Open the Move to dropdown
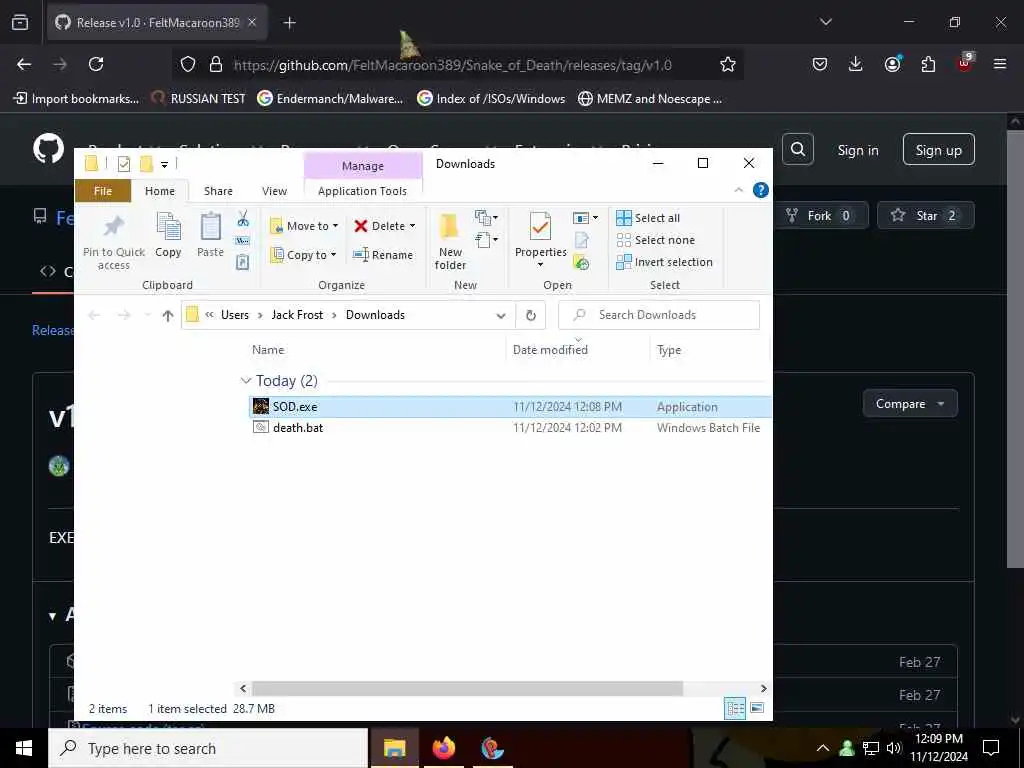 click(304, 226)
